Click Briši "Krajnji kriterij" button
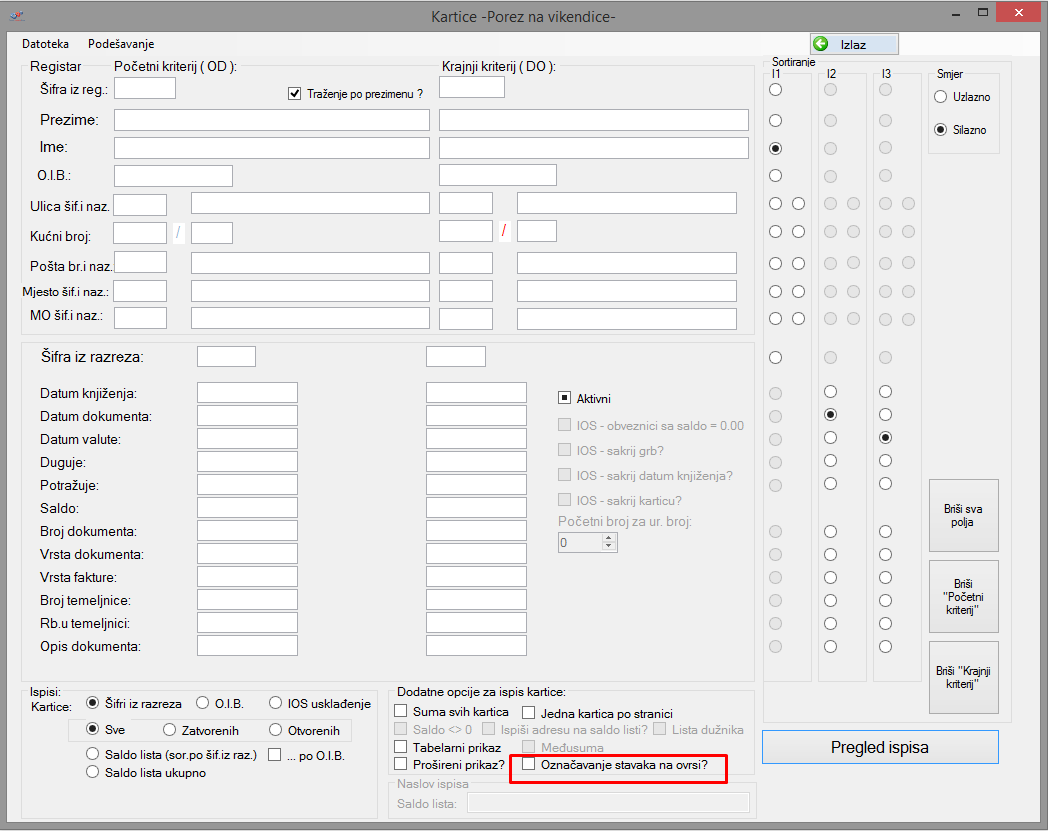This screenshot has width=1048, height=831. click(963, 677)
